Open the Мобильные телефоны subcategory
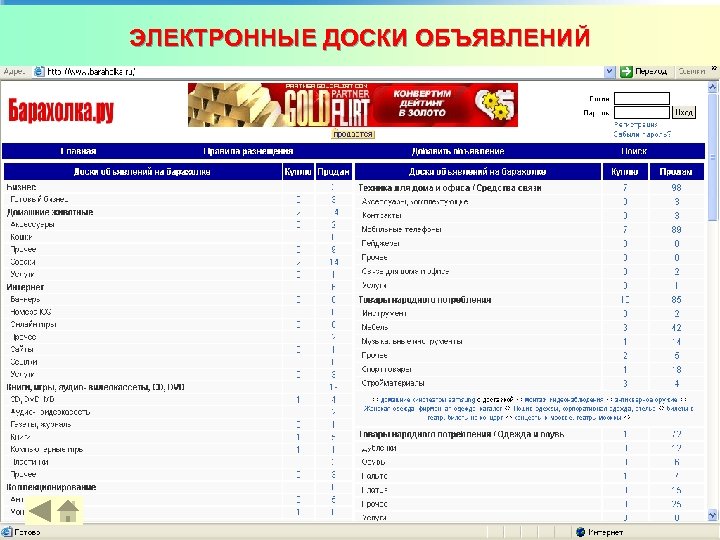The width and height of the screenshot is (720, 540). [x=401, y=229]
